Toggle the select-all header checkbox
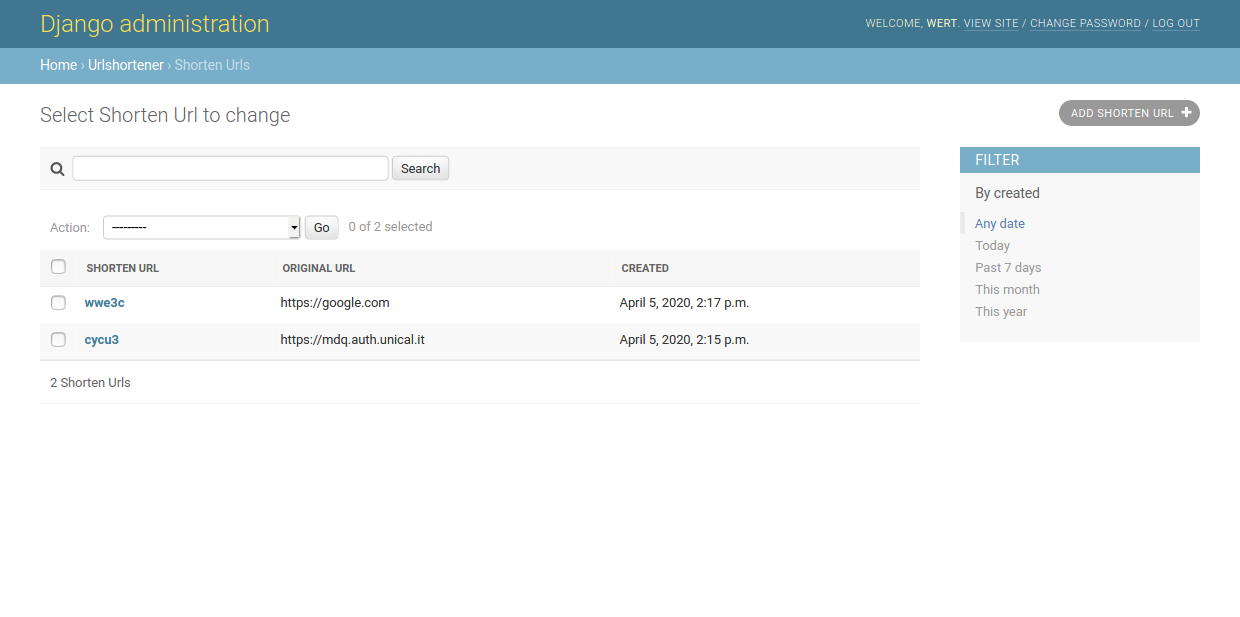The image size is (1240, 617). pos(58,266)
